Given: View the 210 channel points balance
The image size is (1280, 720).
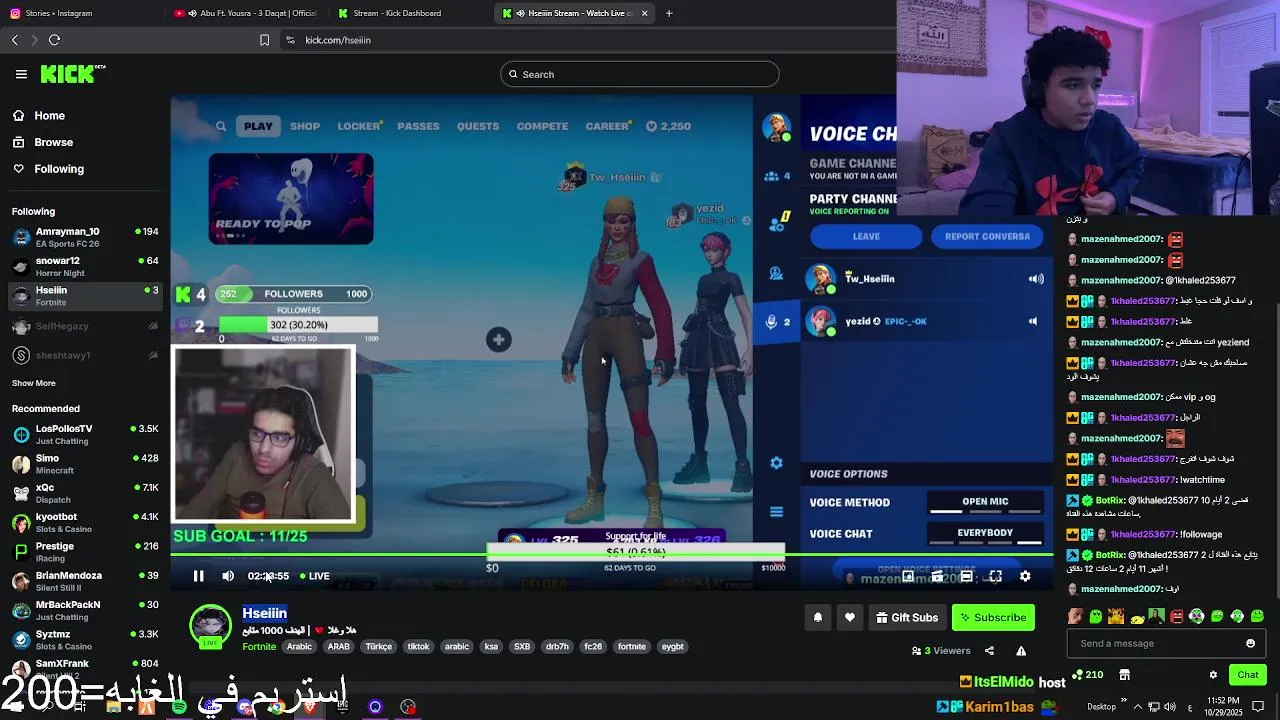Looking at the screenshot, I should pos(1087,675).
